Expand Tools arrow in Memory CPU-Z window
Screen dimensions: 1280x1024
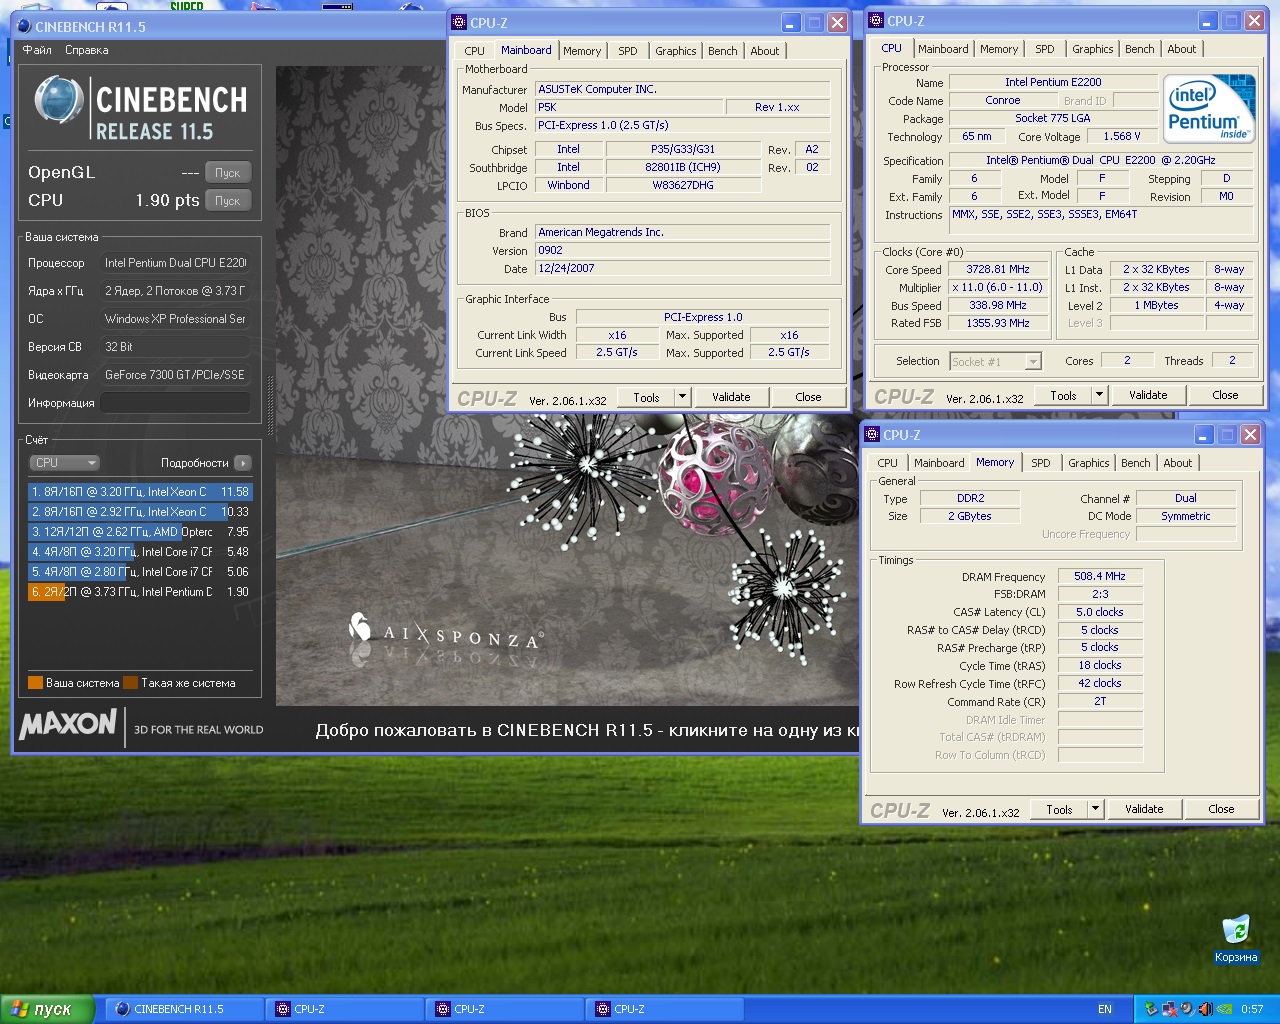coord(1095,809)
